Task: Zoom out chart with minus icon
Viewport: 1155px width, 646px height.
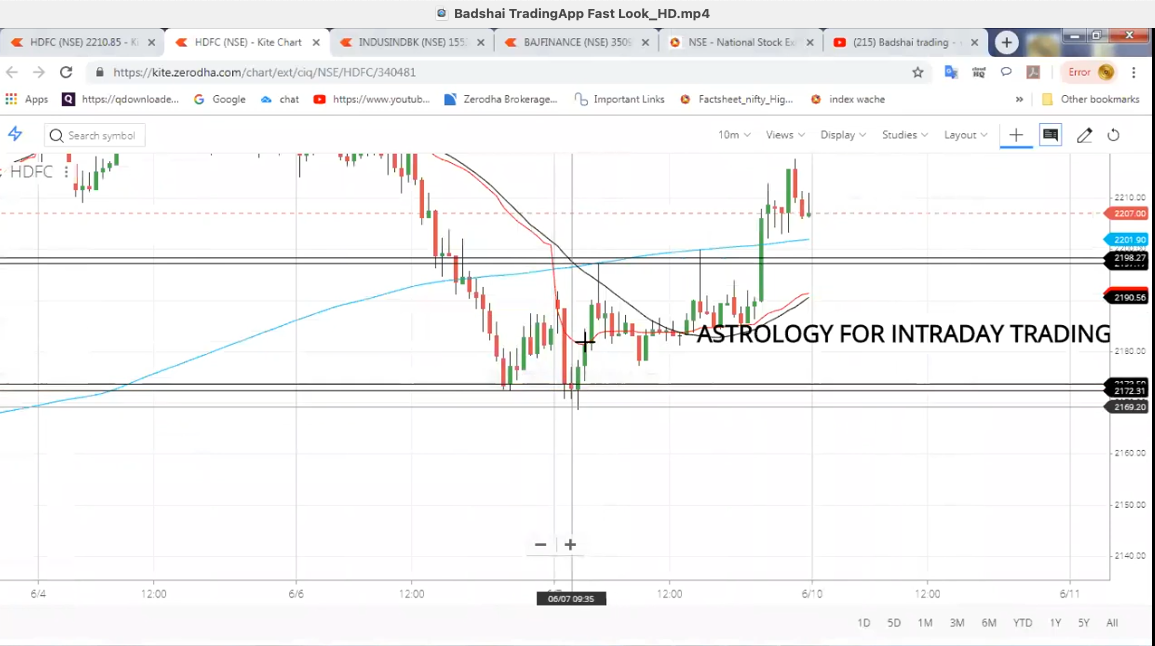Action: point(541,545)
